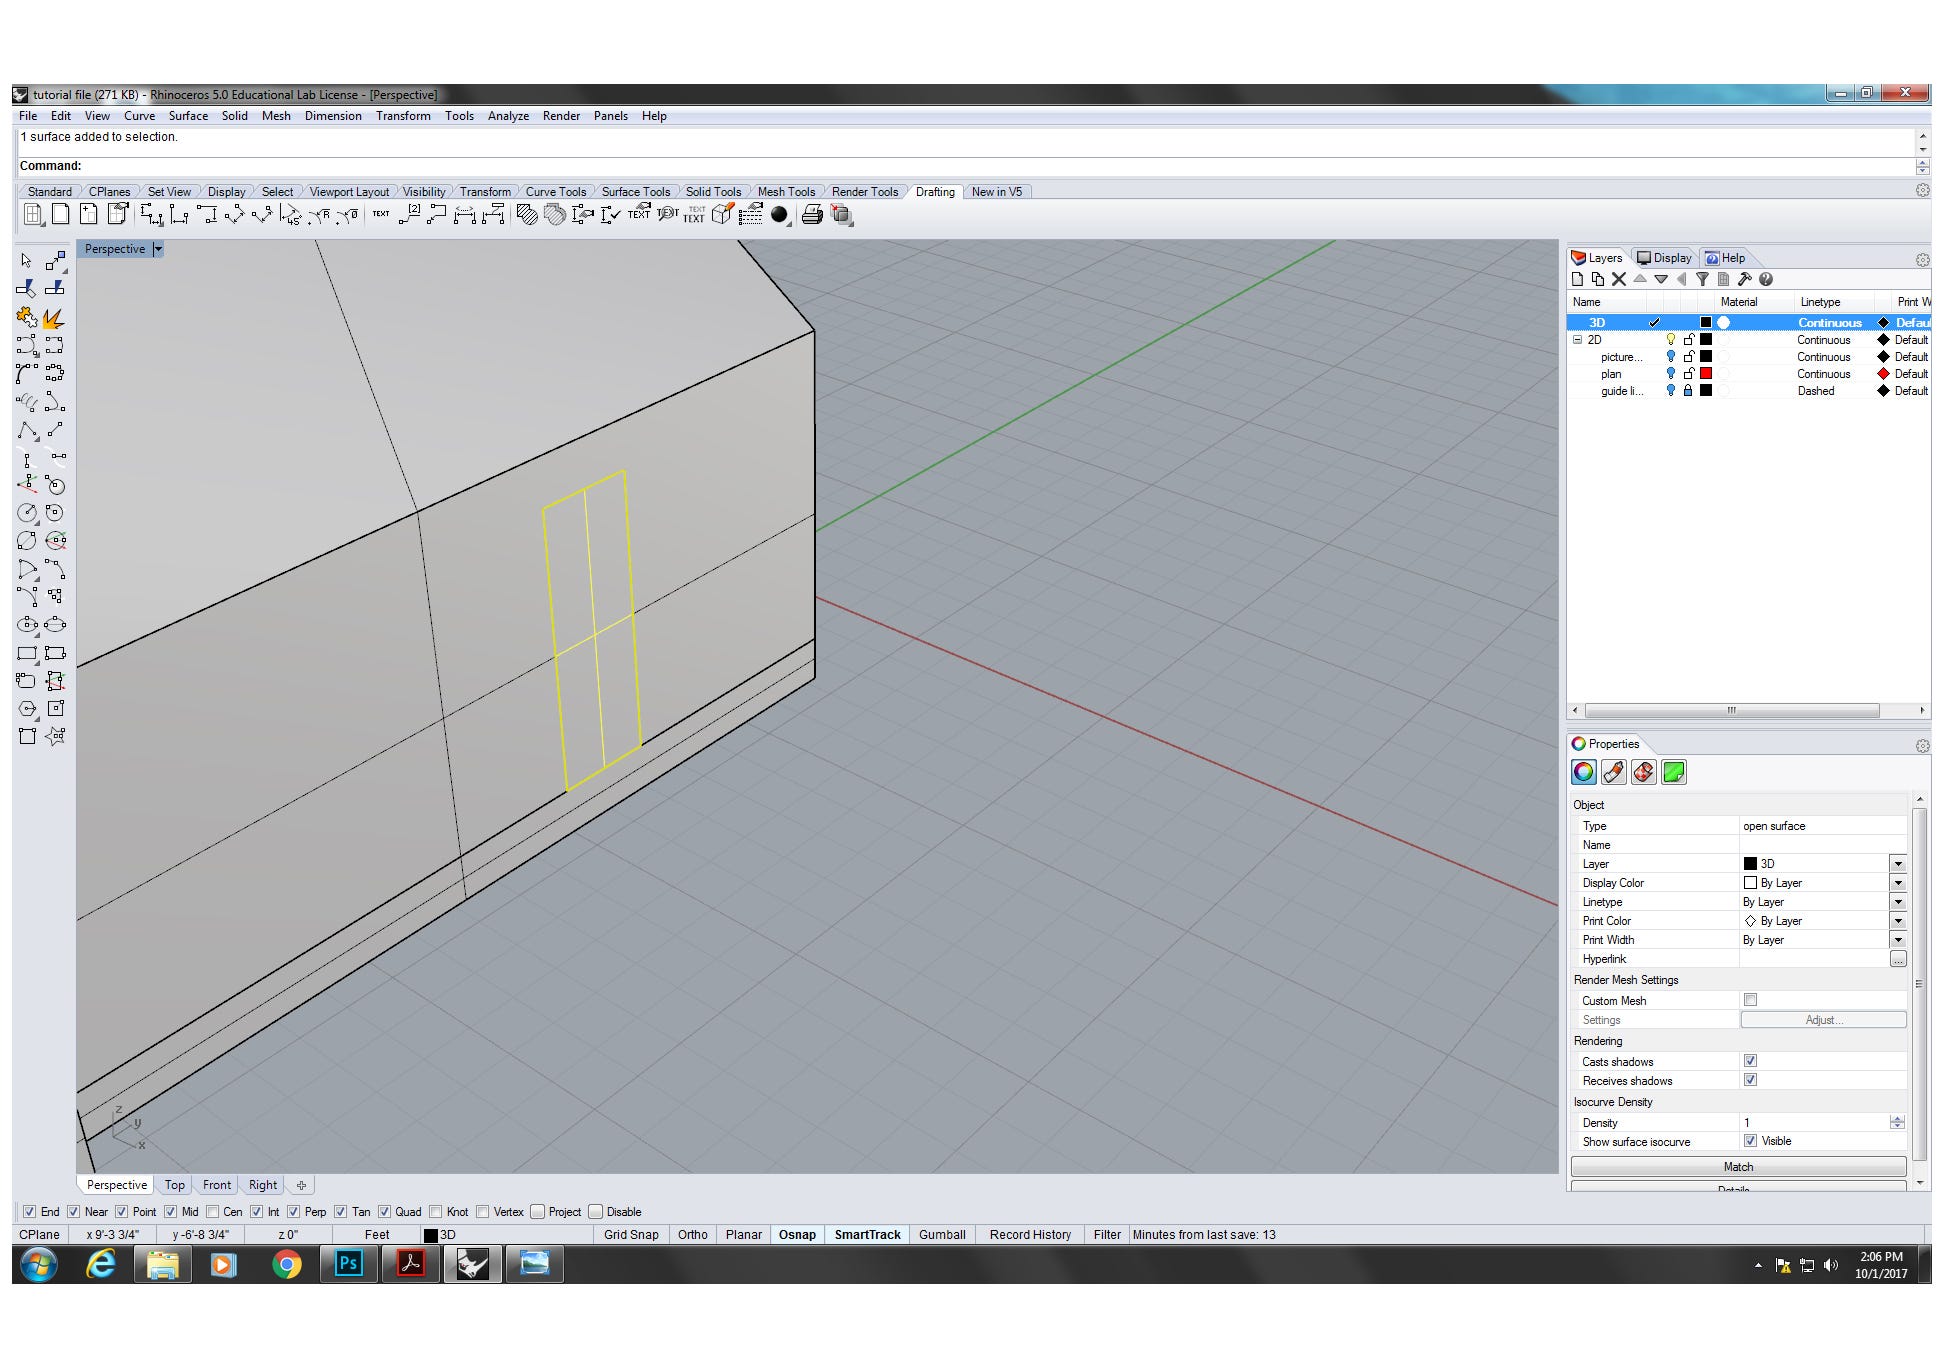Open Photoshop from the taskbar

tap(349, 1264)
